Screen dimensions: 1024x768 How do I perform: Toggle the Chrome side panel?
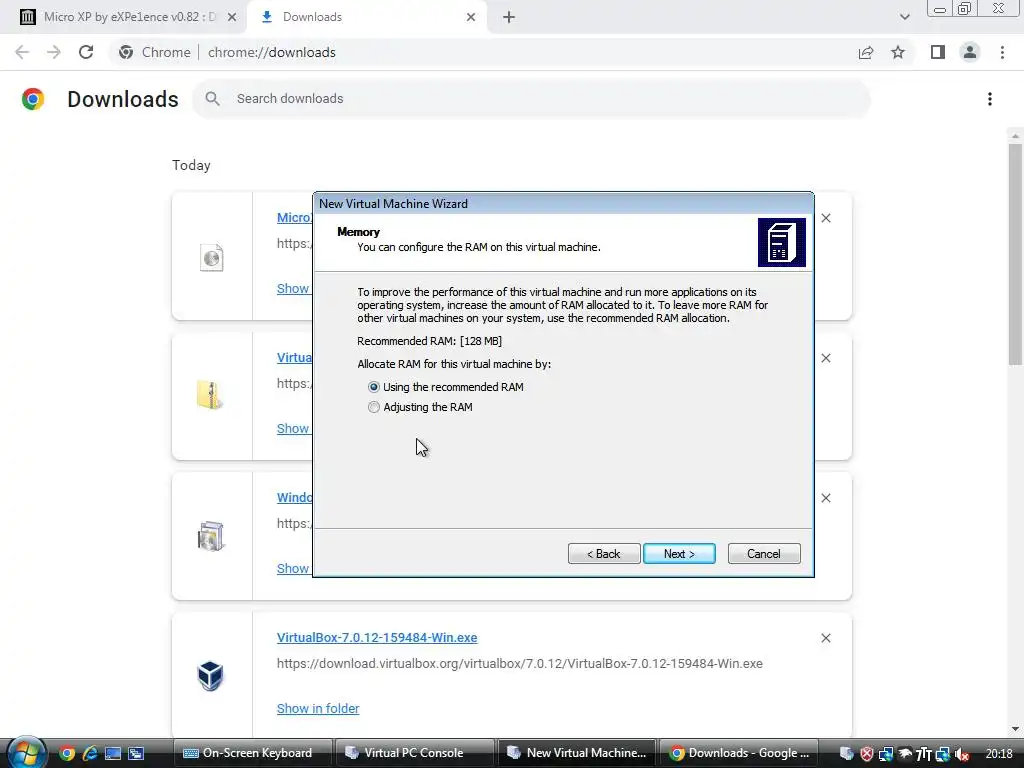[938, 52]
